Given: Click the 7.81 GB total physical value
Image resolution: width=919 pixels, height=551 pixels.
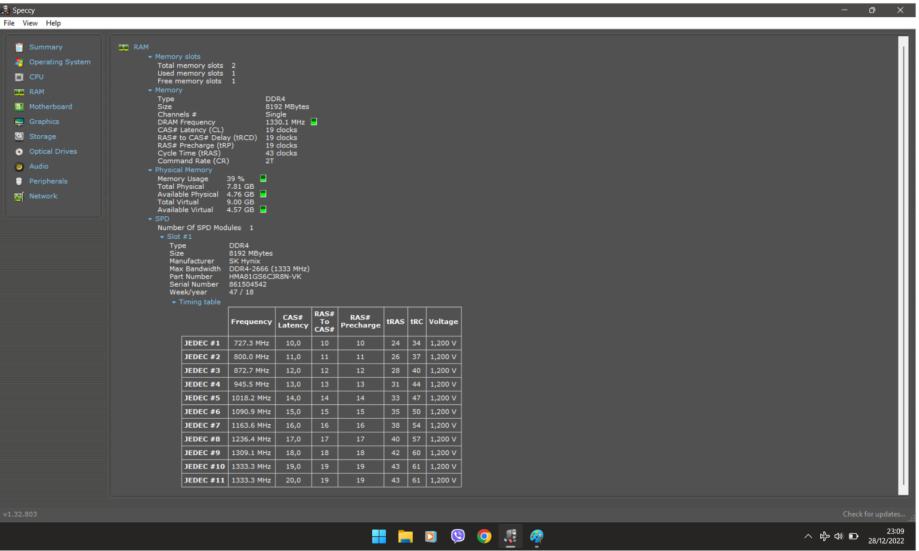Looking at the screenshot, I should [240, 186].
